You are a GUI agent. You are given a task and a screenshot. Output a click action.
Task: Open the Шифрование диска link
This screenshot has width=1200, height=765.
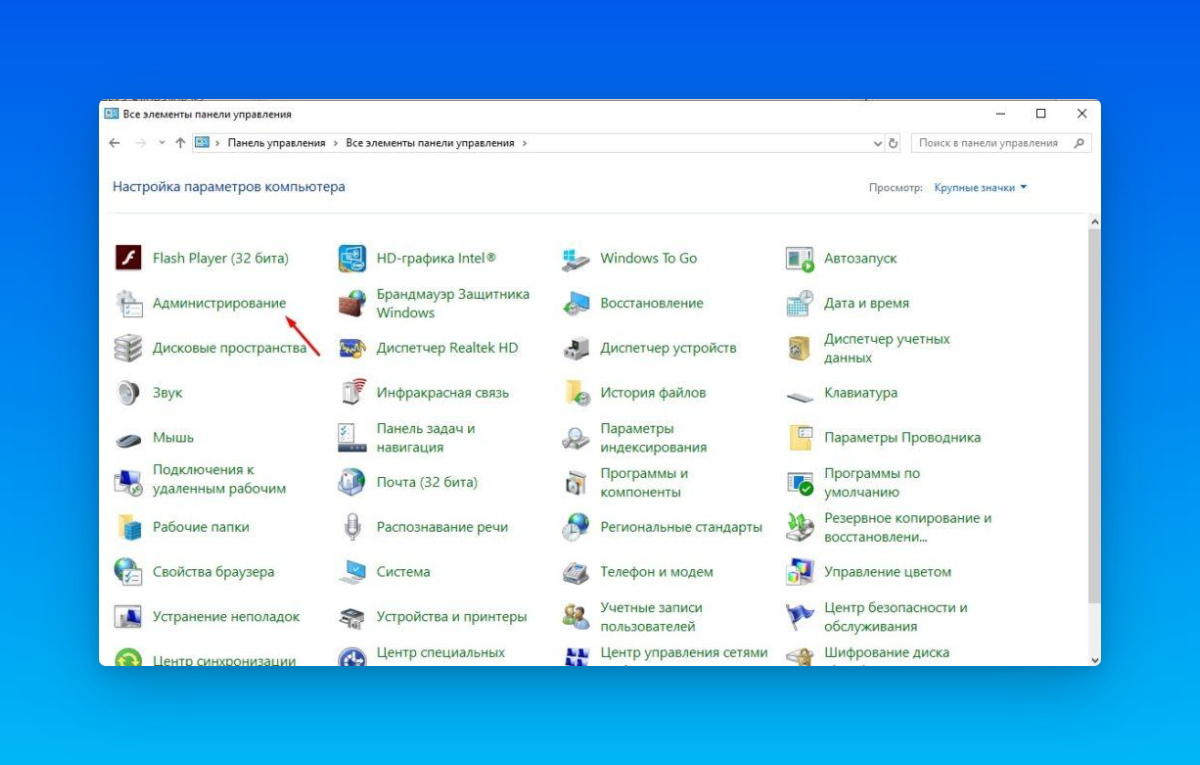click(x=887, y=653)
